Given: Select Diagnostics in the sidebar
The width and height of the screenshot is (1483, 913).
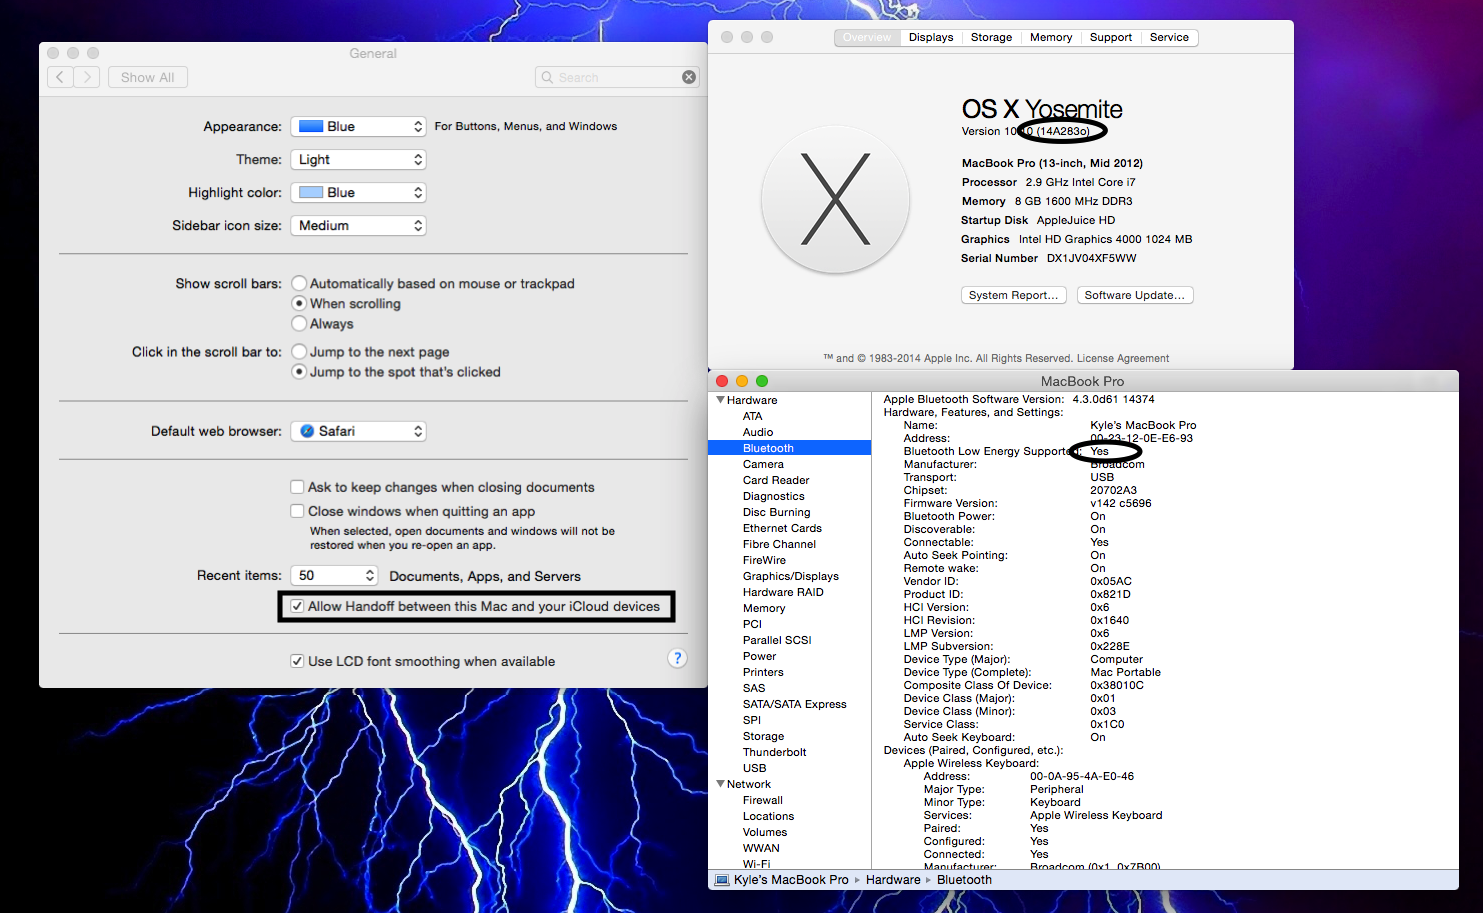Looking at the screenshot, I should pyautogui.click(x=773, y=496).
